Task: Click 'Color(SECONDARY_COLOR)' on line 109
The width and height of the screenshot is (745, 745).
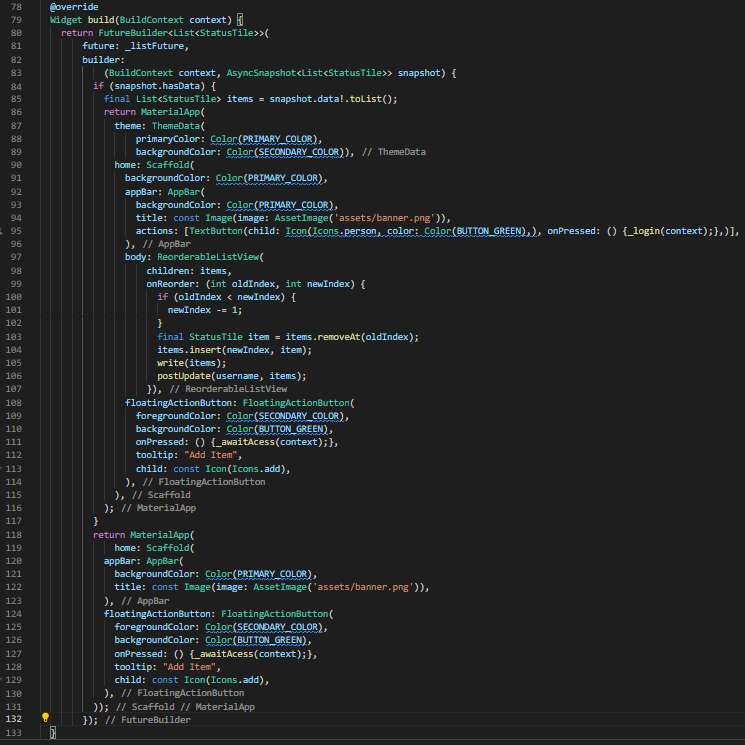Action: [285, 416]
